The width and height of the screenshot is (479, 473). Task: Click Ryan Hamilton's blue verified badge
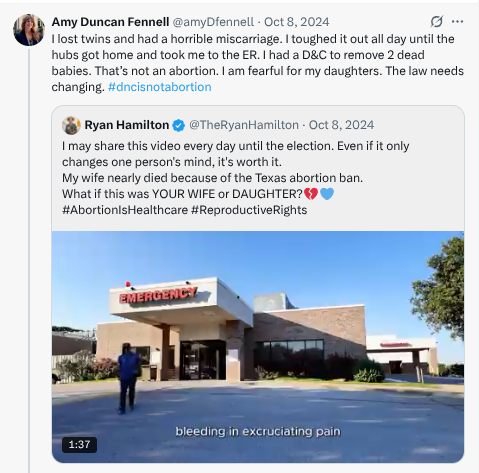(179, 126)
